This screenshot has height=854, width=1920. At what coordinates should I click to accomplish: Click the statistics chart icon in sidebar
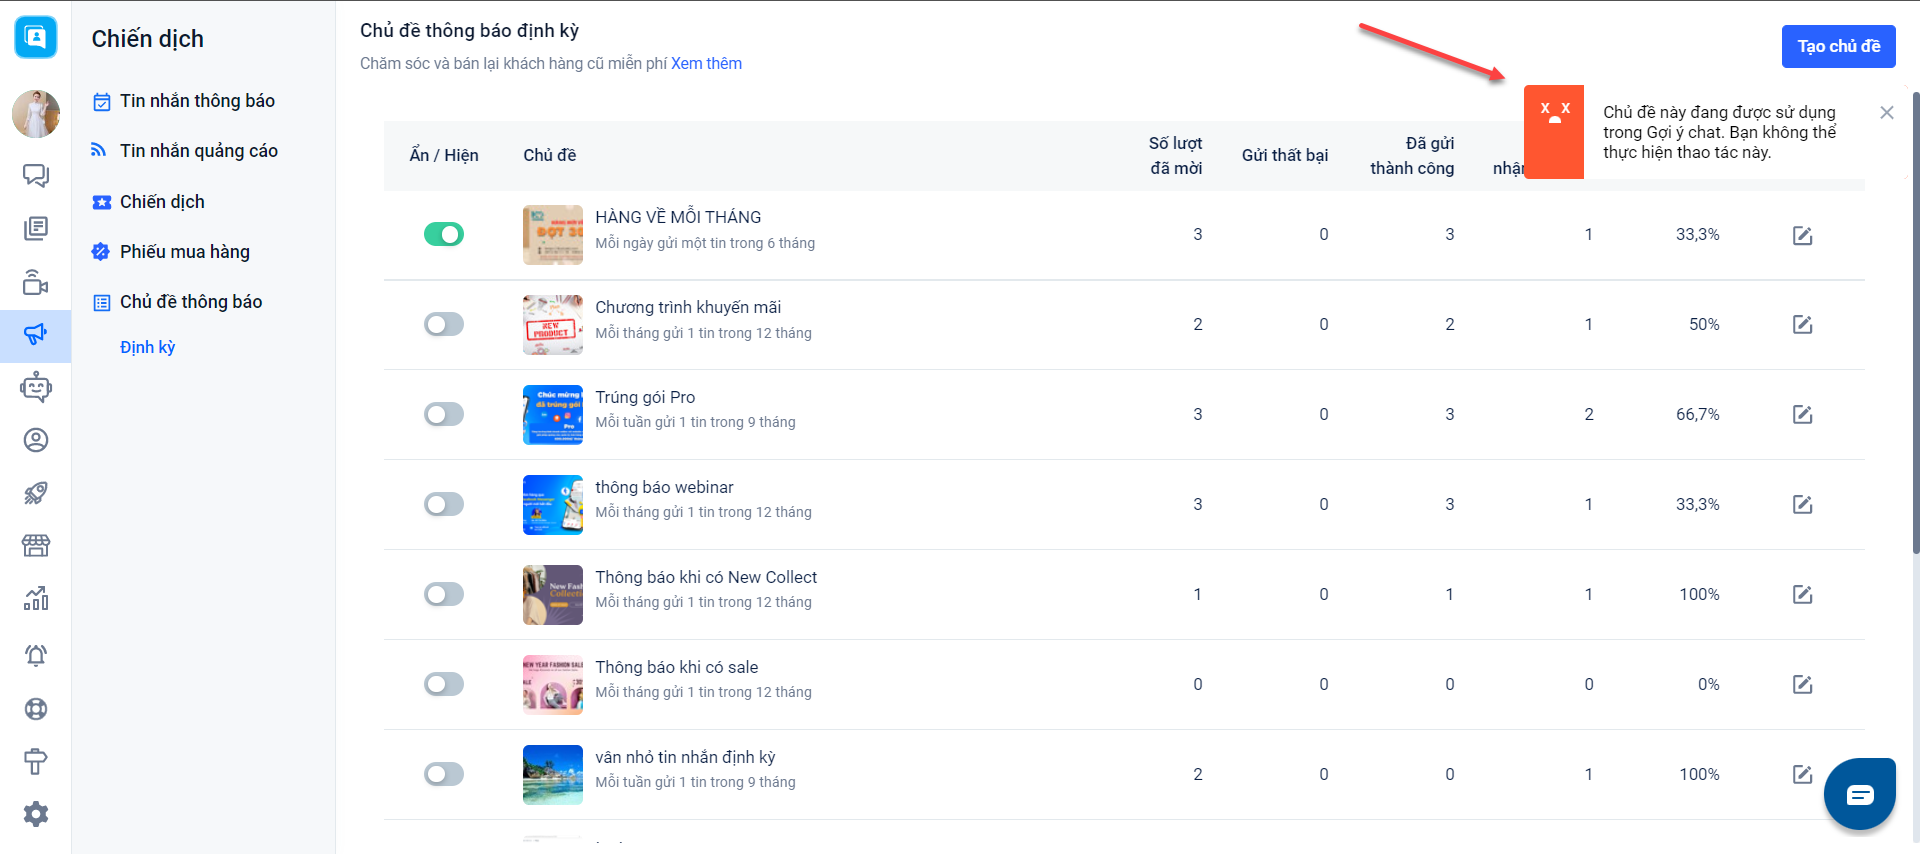36,599
